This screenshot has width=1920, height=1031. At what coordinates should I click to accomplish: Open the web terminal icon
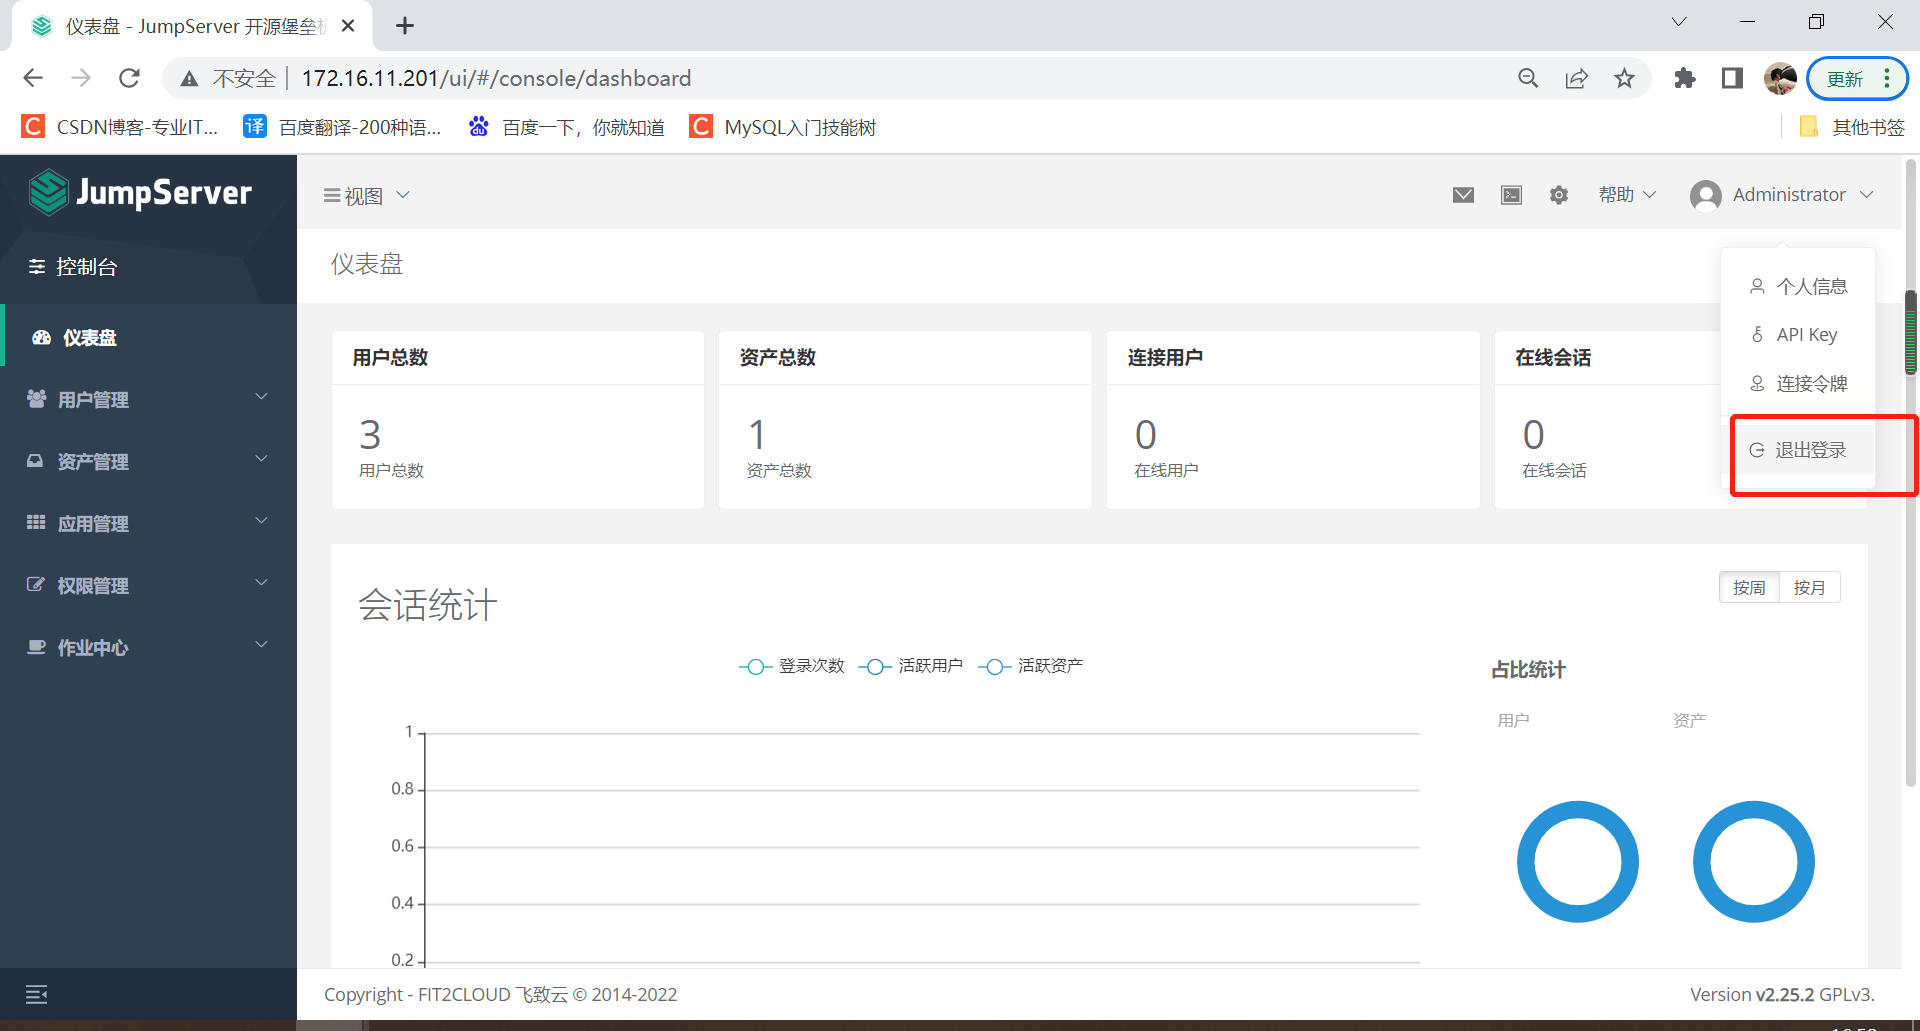[1511, 195]
